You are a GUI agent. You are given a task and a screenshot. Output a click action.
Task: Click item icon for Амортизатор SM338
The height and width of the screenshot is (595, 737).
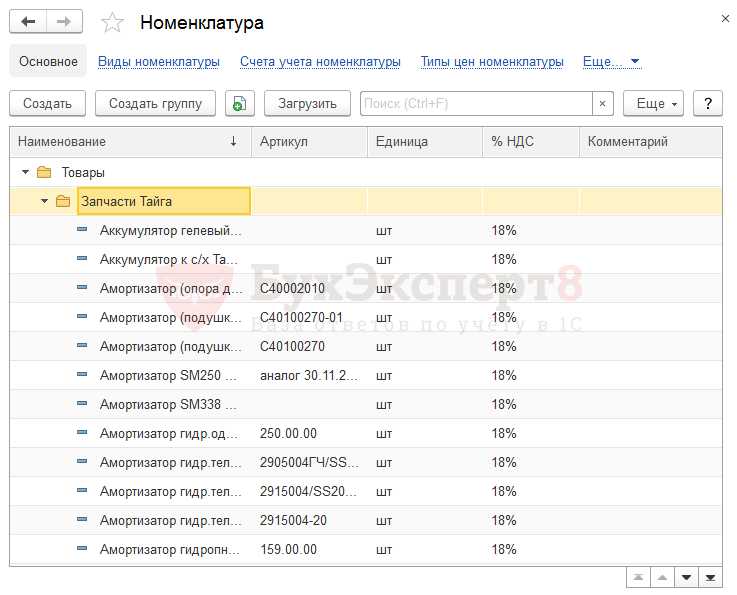pos(82,403)
